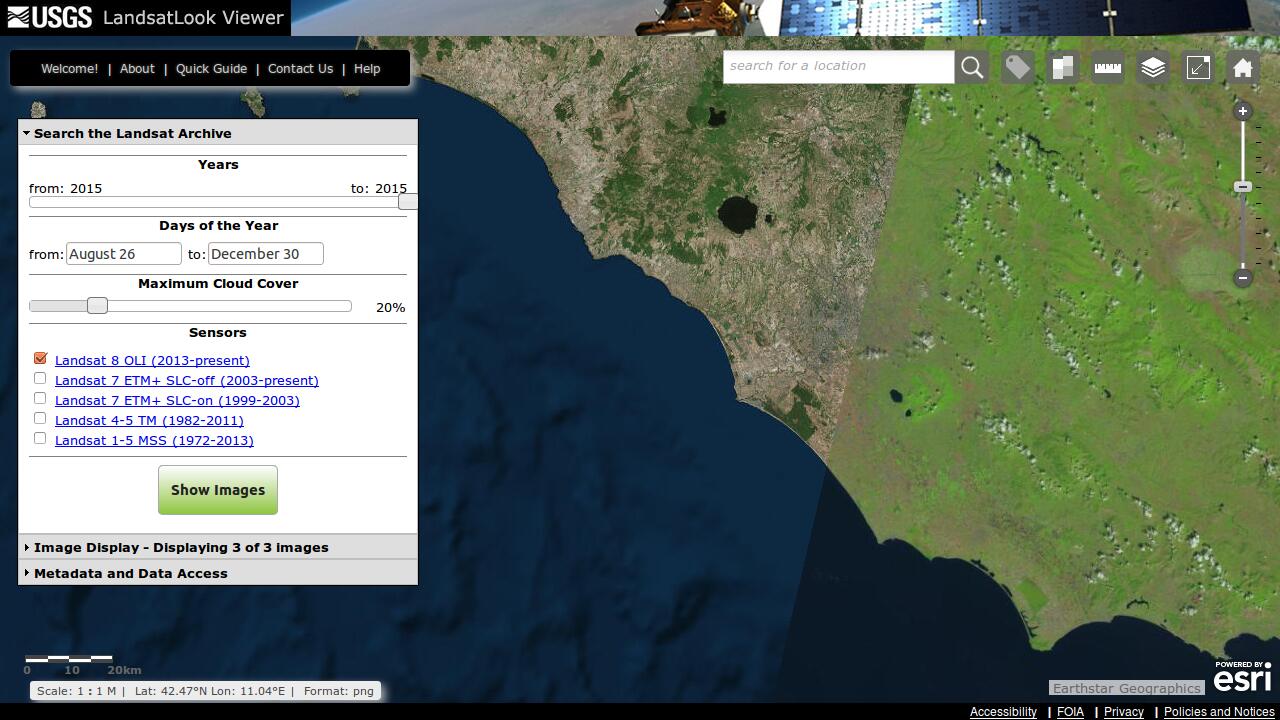Image resolution: width=1280 pixels, height=720 pixels.
Task: Click the map zoom level slider handle
Action: point(1243,187)
